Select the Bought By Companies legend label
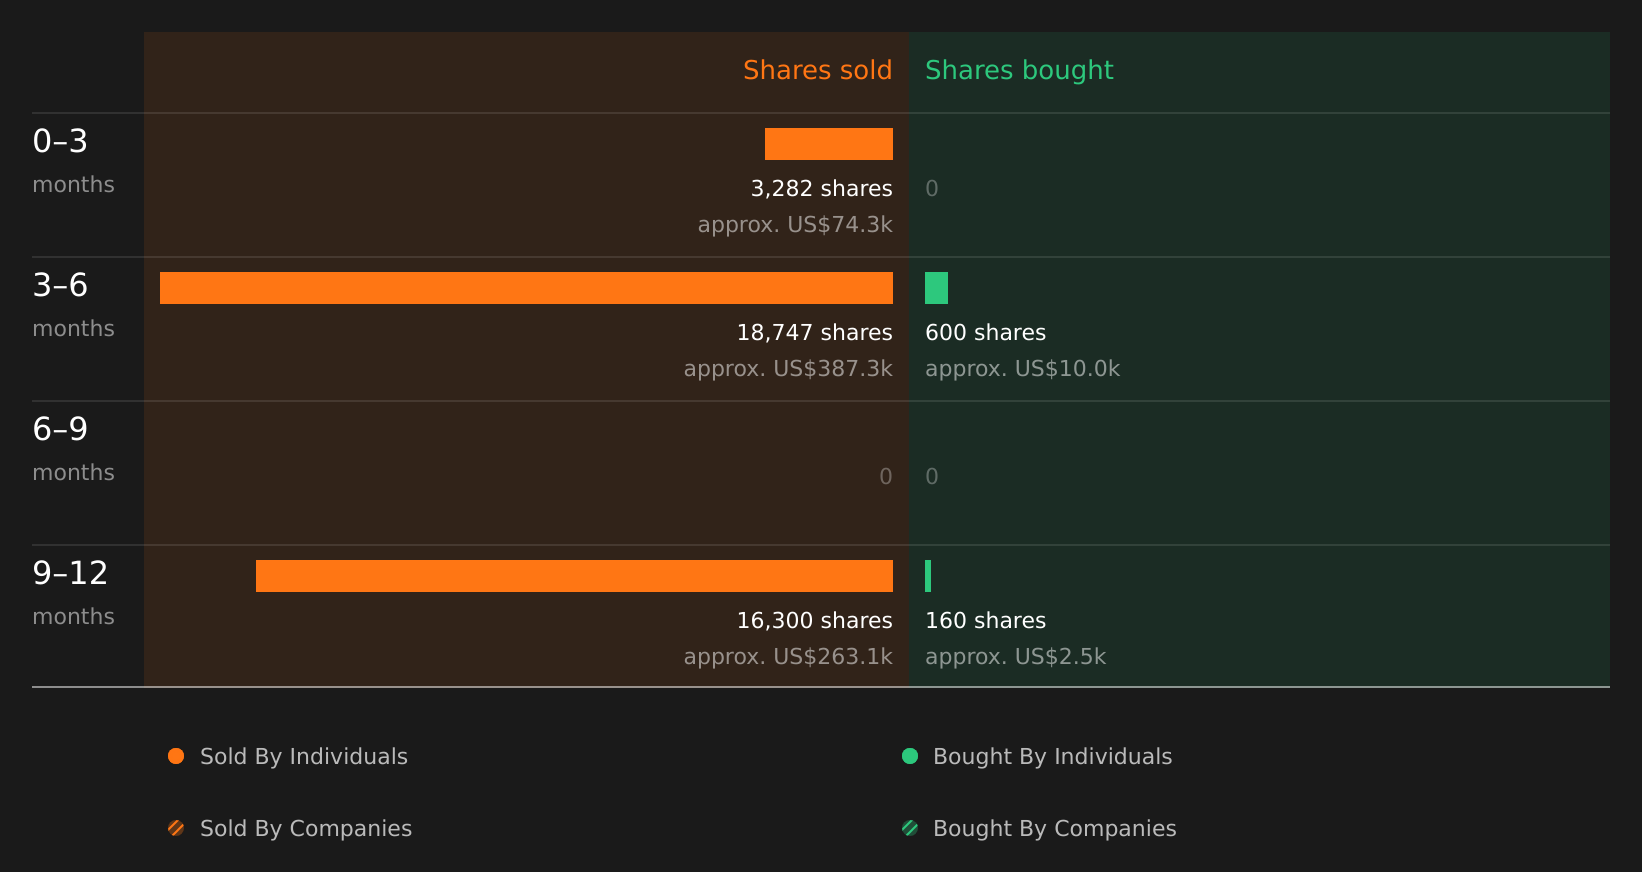 click(1054, 829)
